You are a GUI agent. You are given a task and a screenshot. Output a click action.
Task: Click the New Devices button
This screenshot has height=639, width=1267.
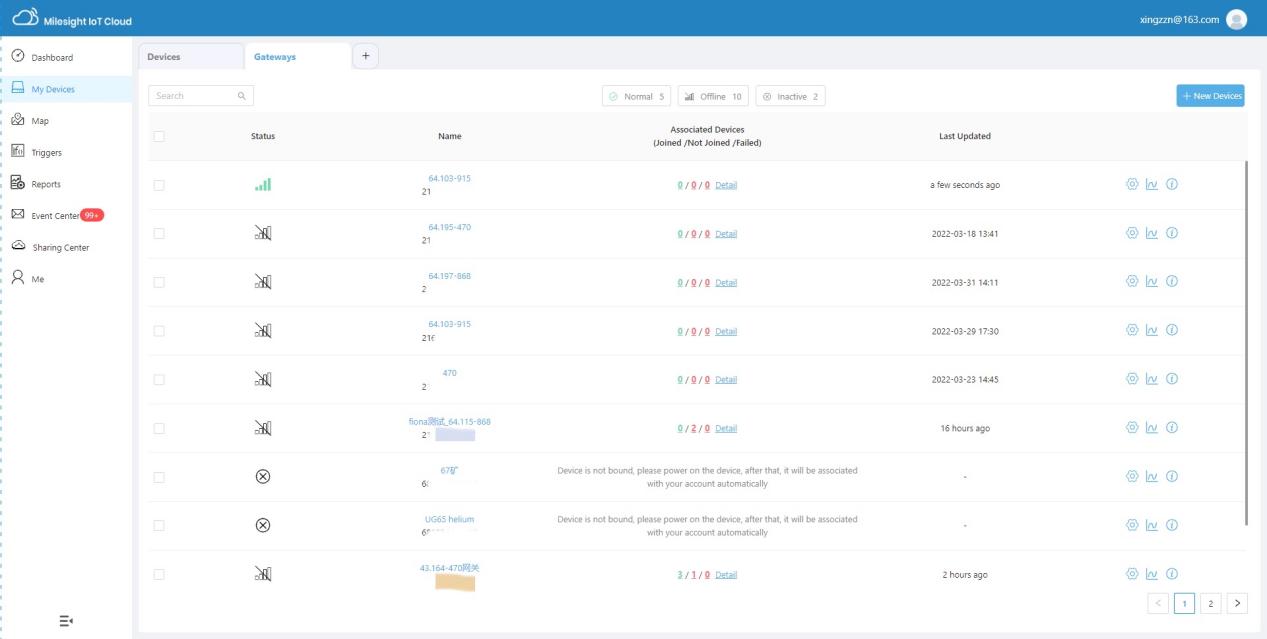[1210, 96]
